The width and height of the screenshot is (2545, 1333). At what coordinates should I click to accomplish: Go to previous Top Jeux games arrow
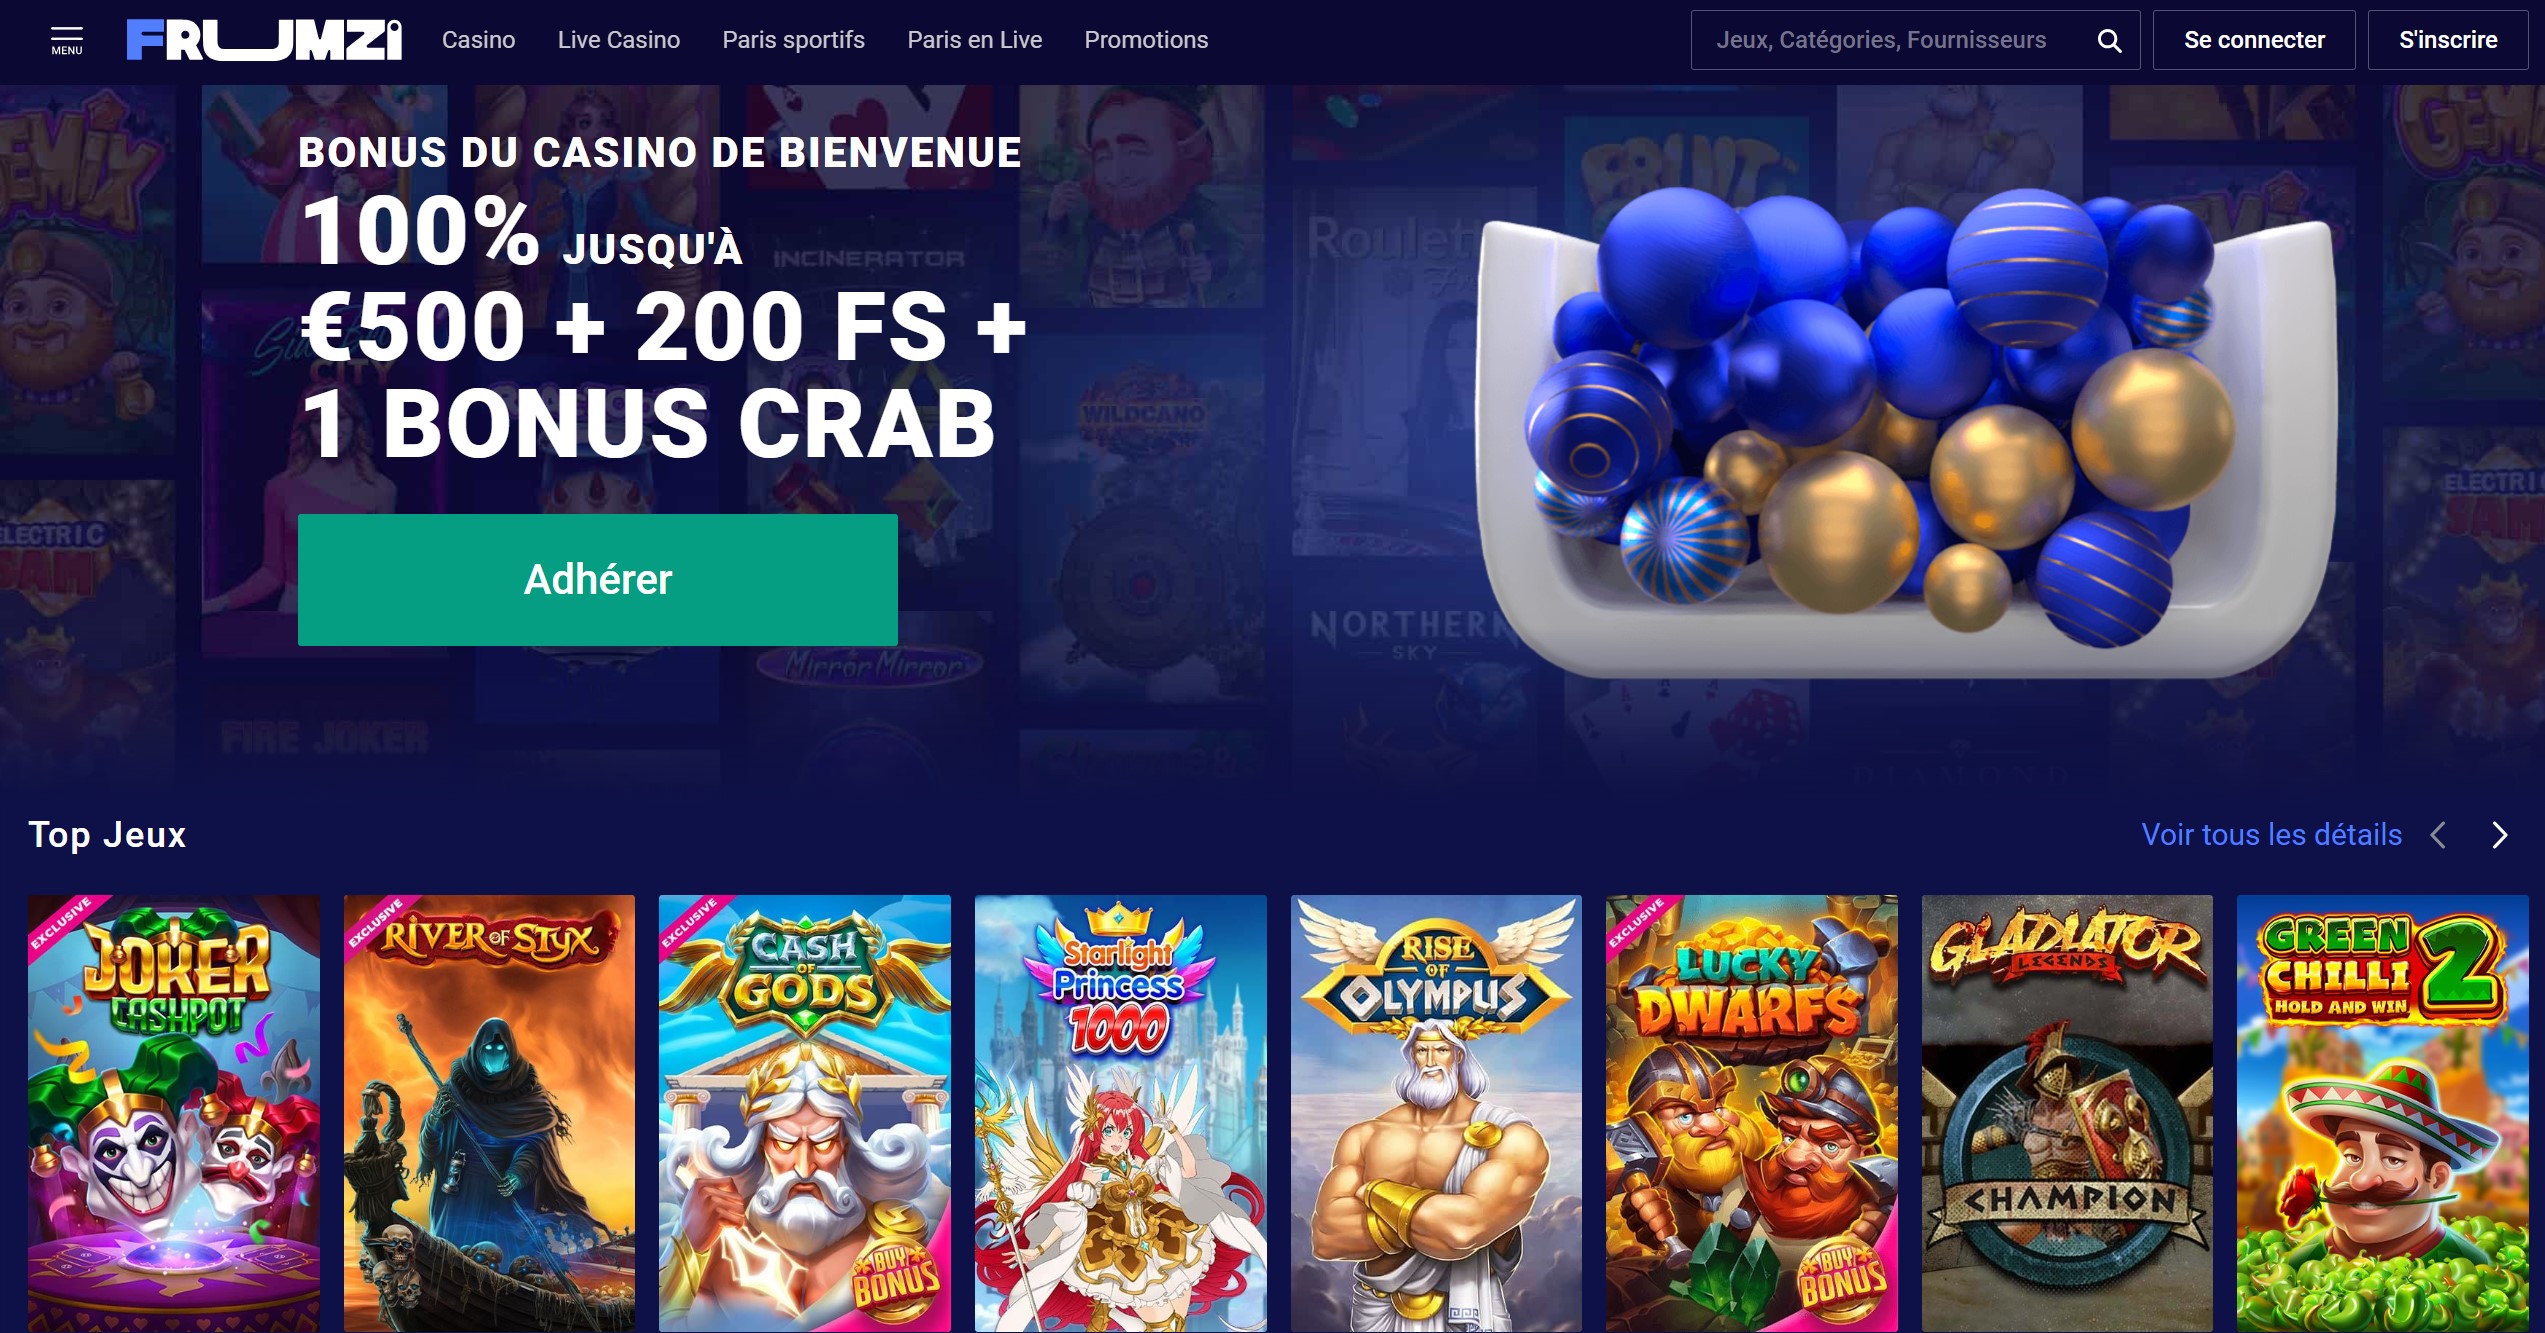click(x=2439, y=835)
